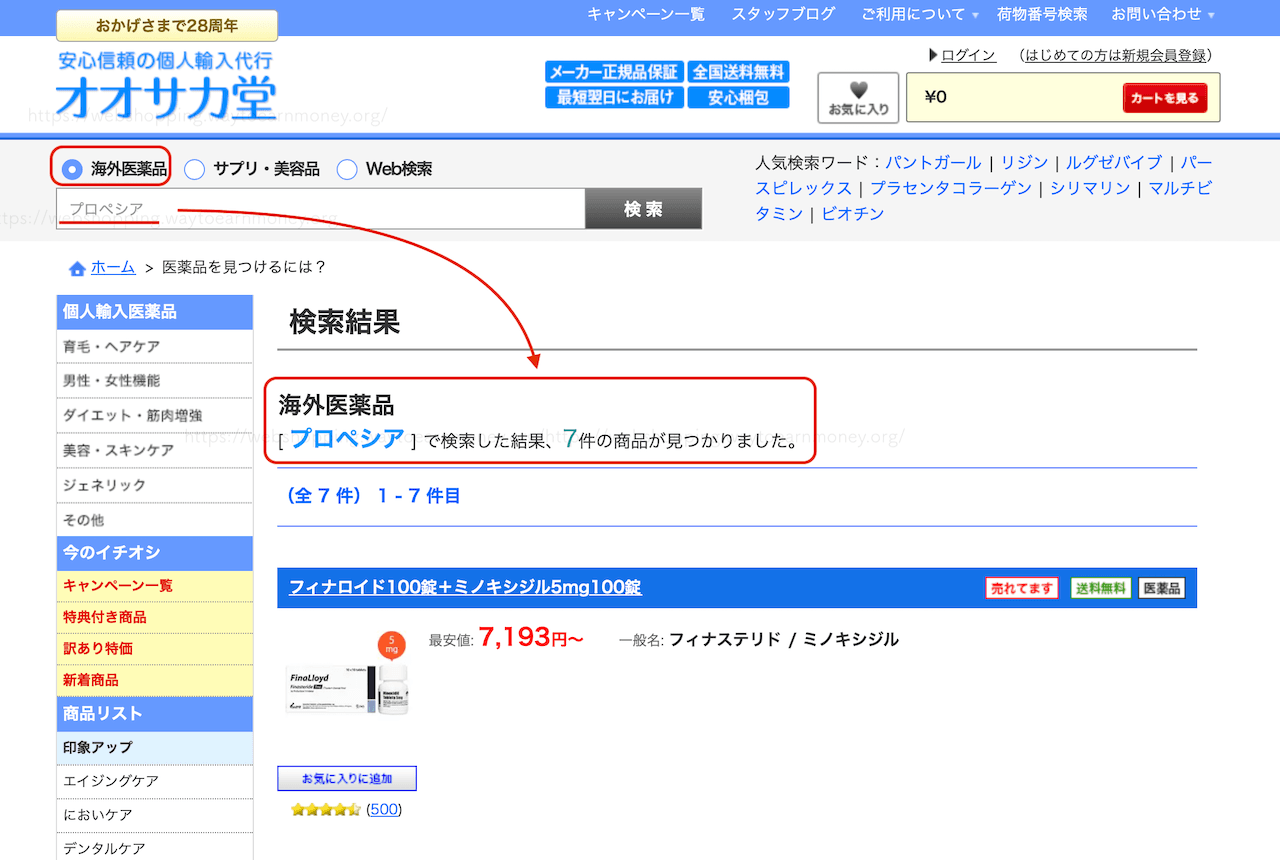Select the Web検索 radio button
Viewport: 1280px width, 860px height.
pos(346,169)
